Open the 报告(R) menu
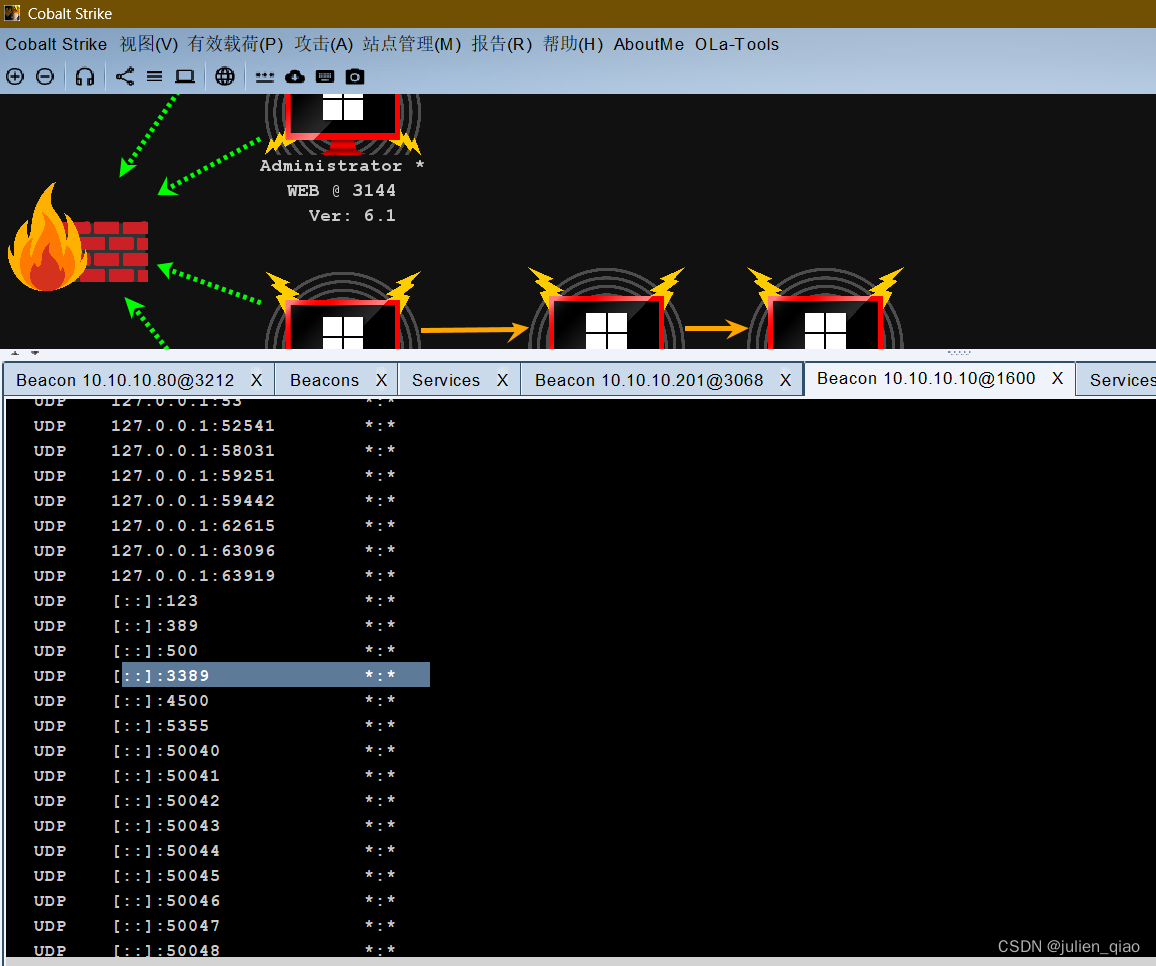Viewport: 1156px width, 966px height. [501, 44]
